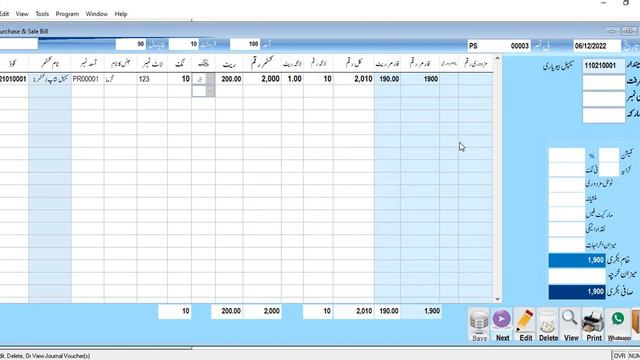Click the header field showing 90

tap(131, 44)
